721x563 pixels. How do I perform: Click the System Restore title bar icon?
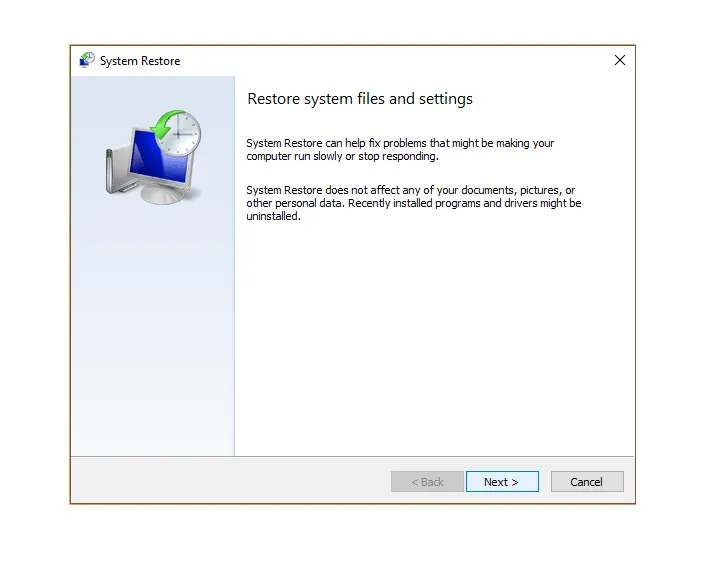pos(86,60)
